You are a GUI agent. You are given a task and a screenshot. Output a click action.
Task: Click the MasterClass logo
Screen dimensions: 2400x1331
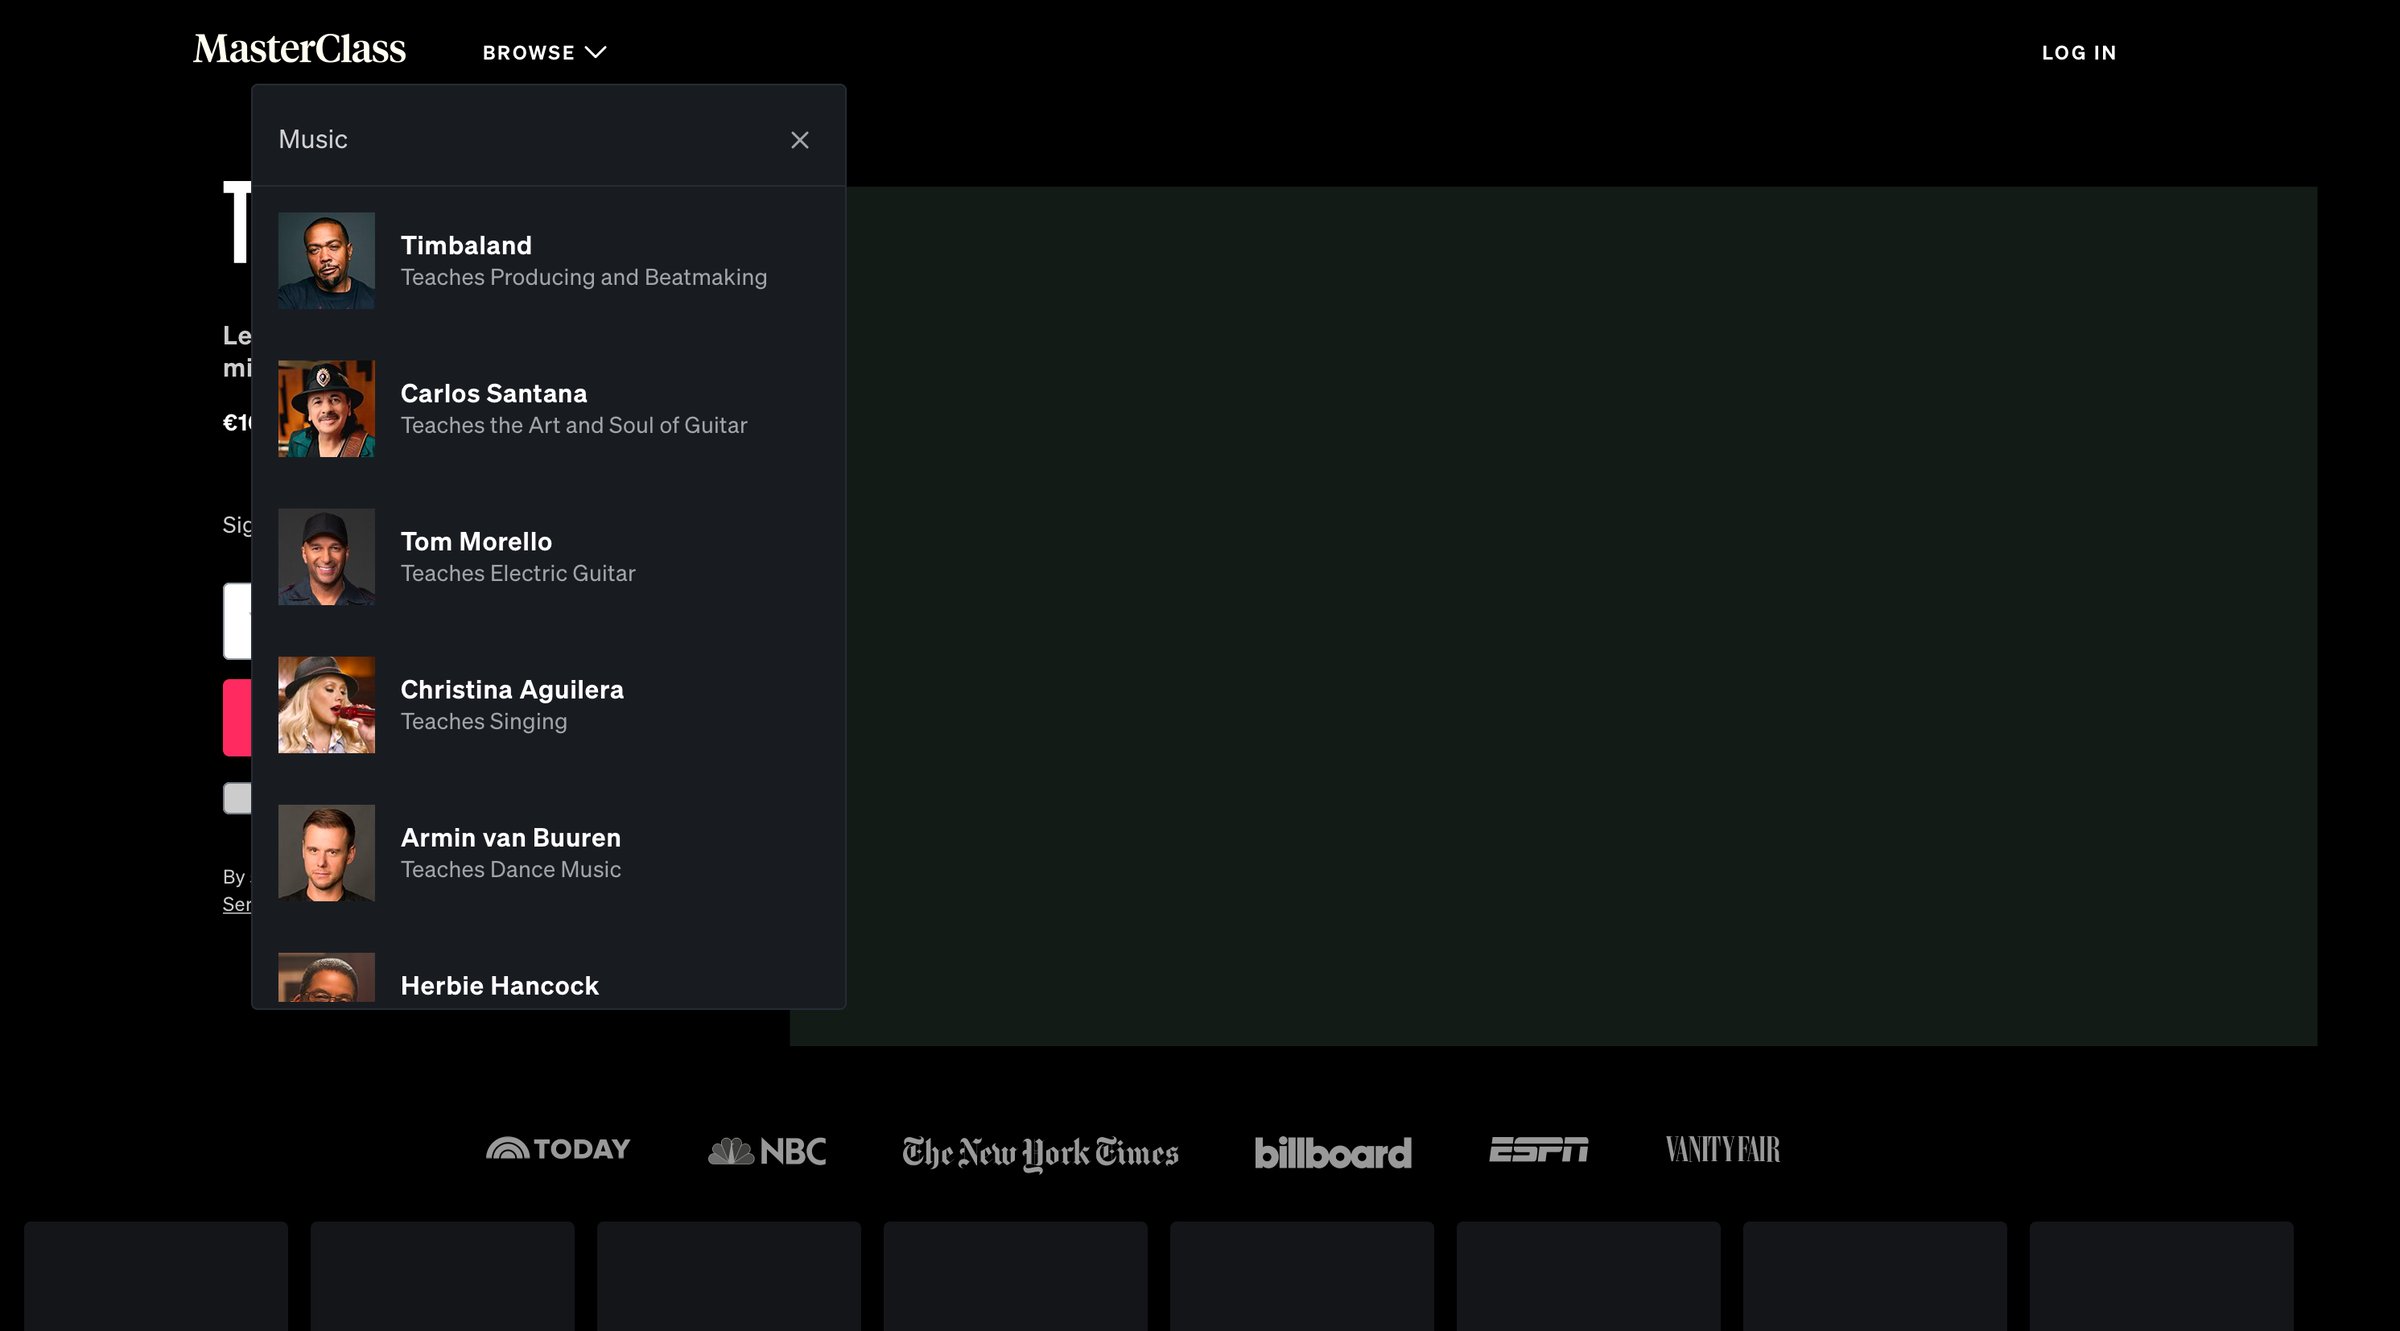pyautogui.click(x=299, y=49)
